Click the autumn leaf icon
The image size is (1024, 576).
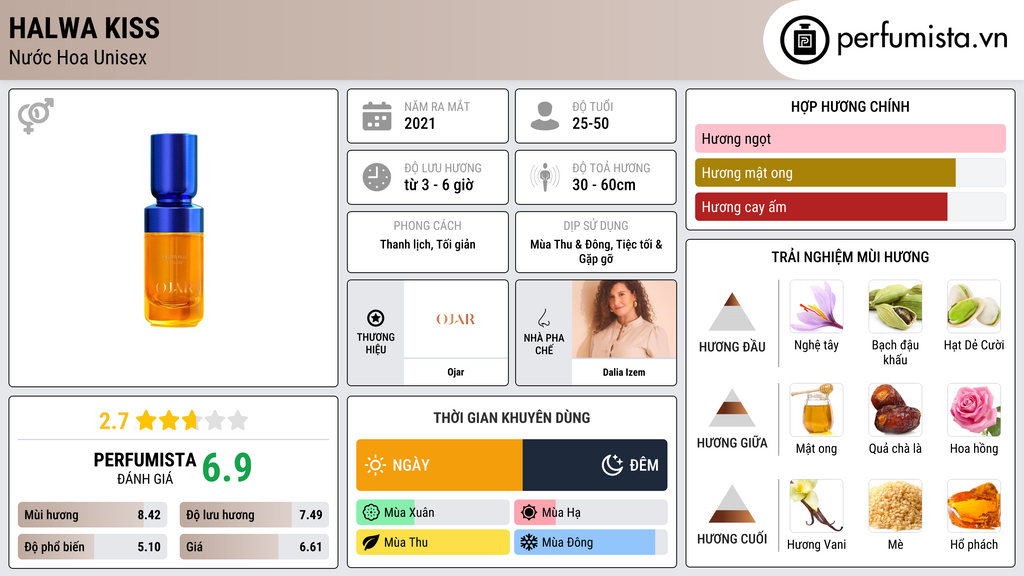click(371, 542)
